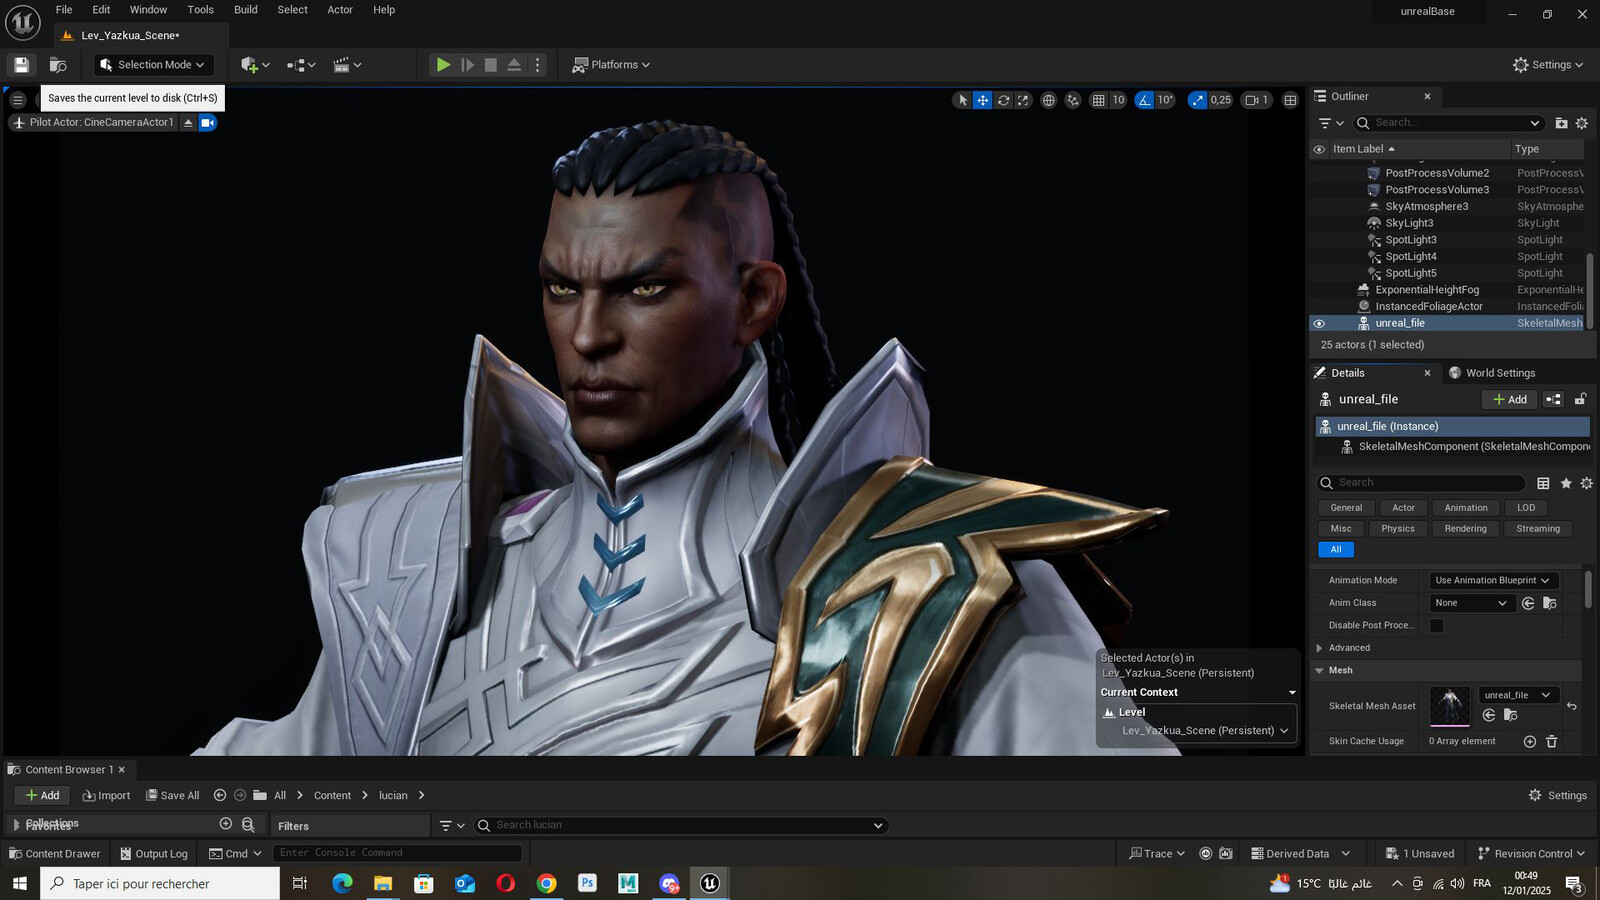Click the Stop simulation square button
Image resolution: width=1600 pixels, height=900 pixels.
490,65
